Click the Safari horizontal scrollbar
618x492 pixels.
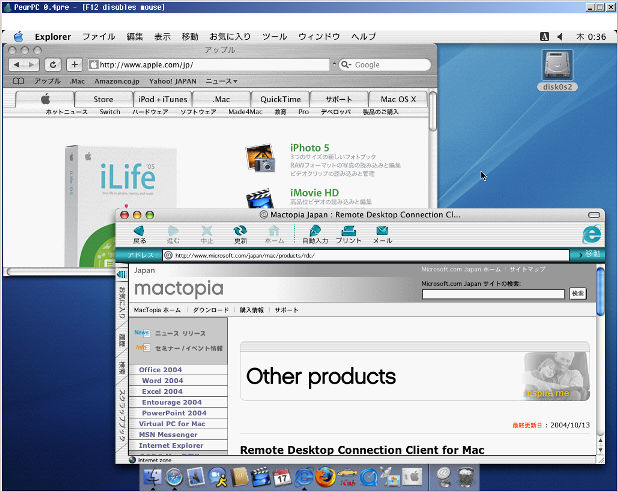(x=59, y=271)
